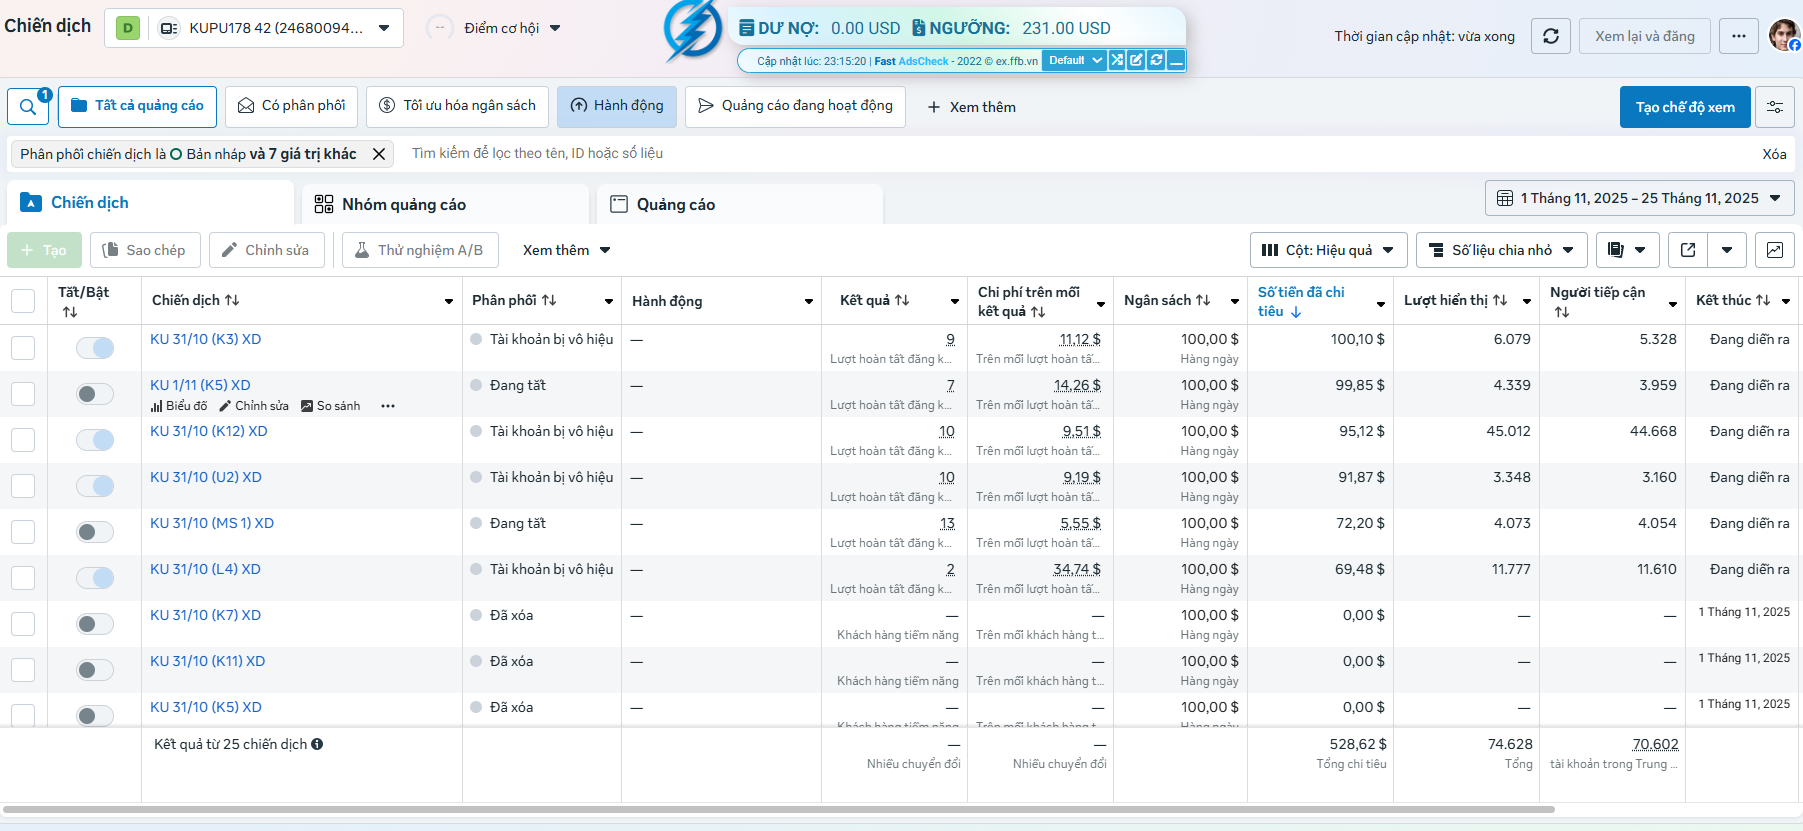This screenshot has height=831, width=1803.
Task: Click the info icon beside Kết quả từ 25 chiến dịch
Action: click(x=317, y=744)
